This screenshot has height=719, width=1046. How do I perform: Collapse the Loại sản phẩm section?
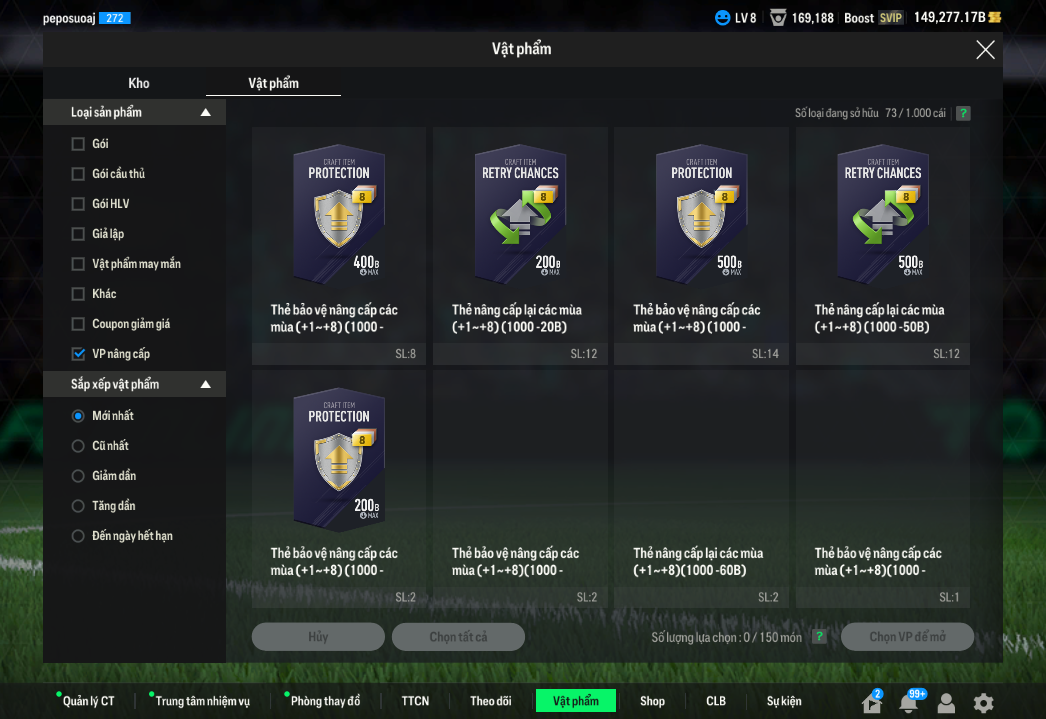coord(206,113)
